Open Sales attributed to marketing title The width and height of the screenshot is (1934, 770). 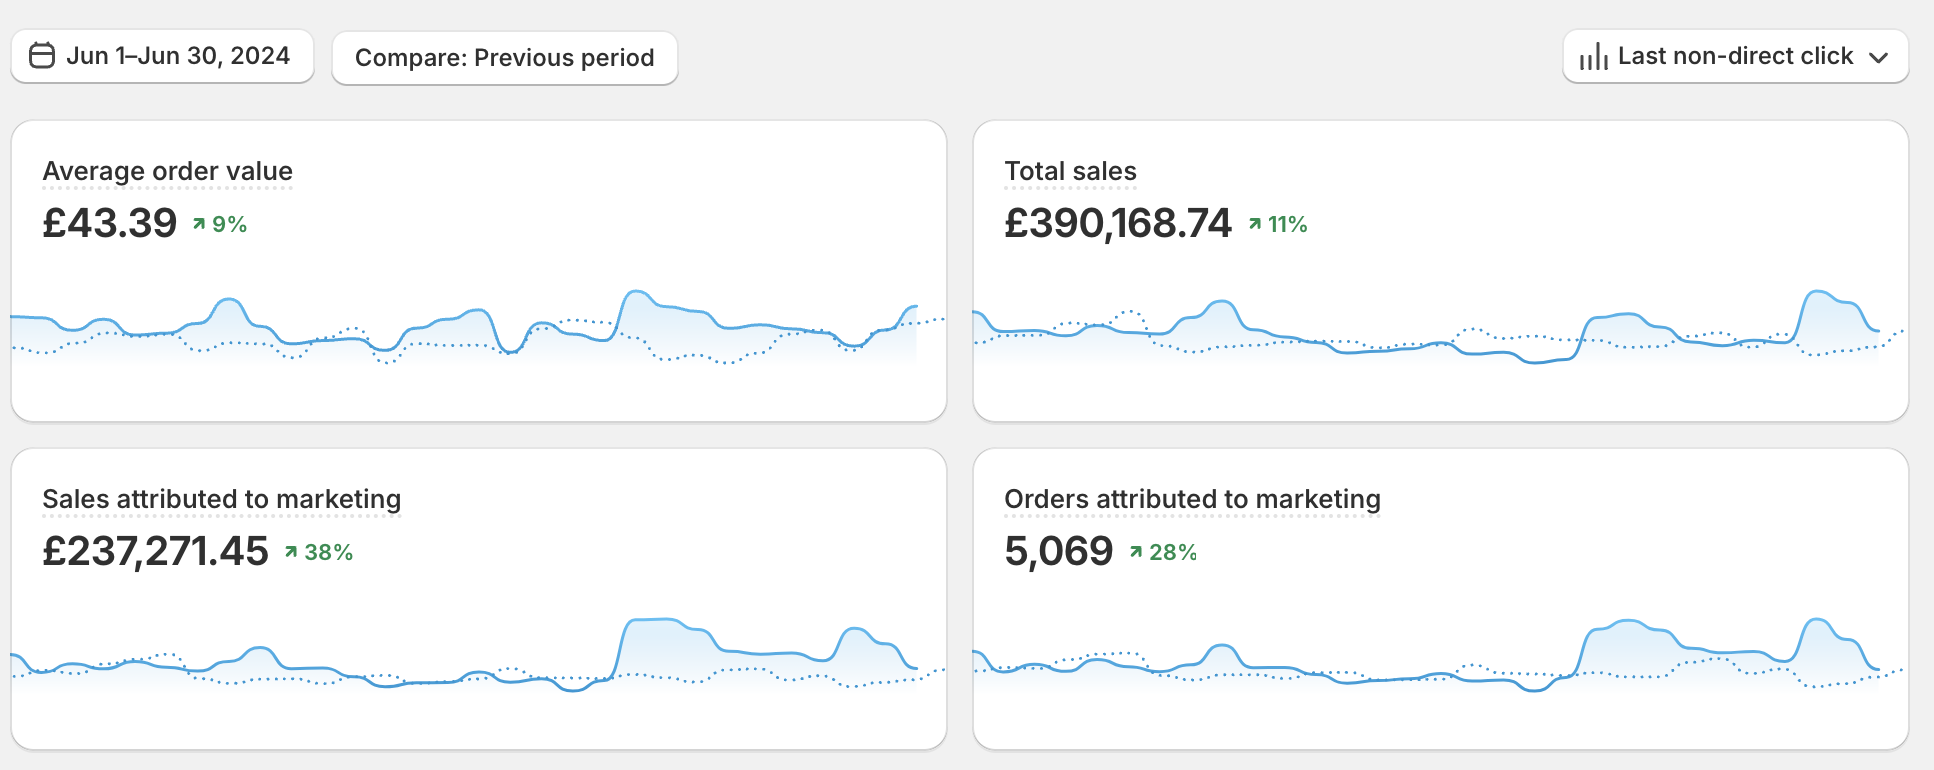(221, 499)
